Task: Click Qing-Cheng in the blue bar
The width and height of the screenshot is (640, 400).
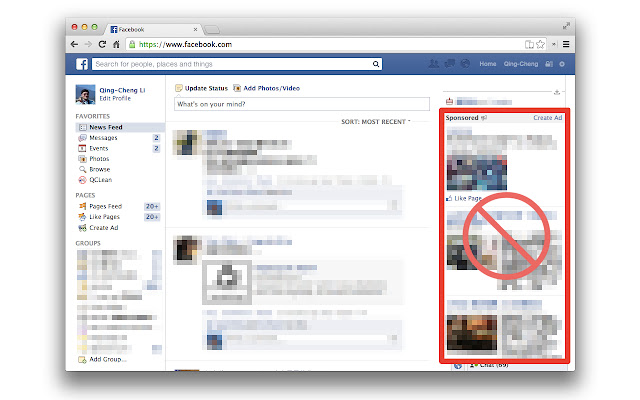Action: click(x=521, y=64)
